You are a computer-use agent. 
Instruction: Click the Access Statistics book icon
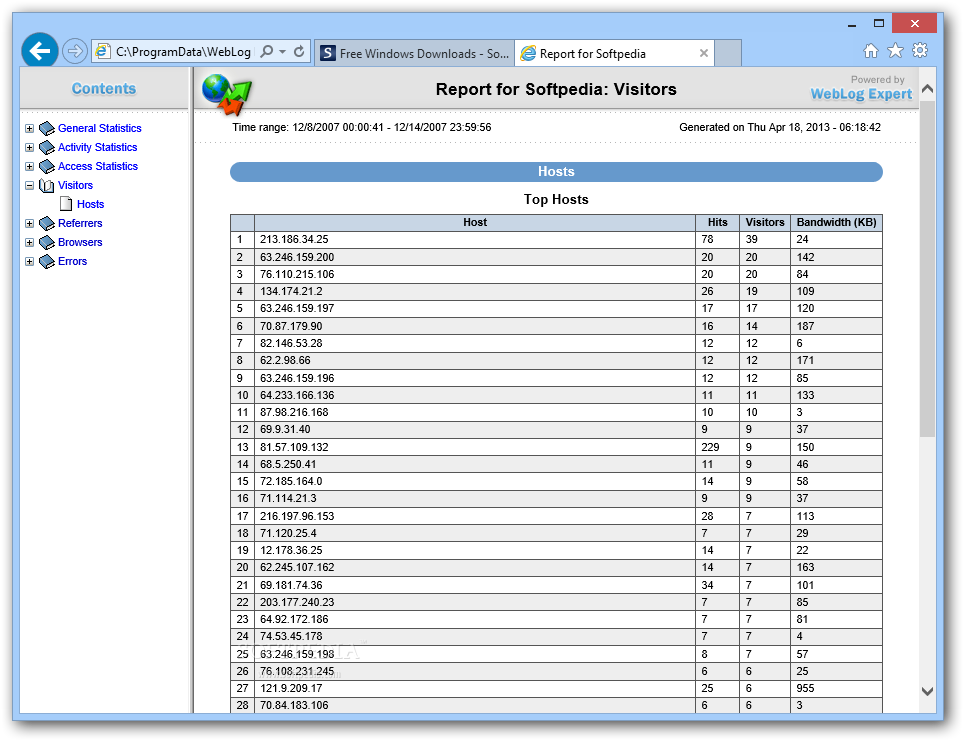(47, 167)
